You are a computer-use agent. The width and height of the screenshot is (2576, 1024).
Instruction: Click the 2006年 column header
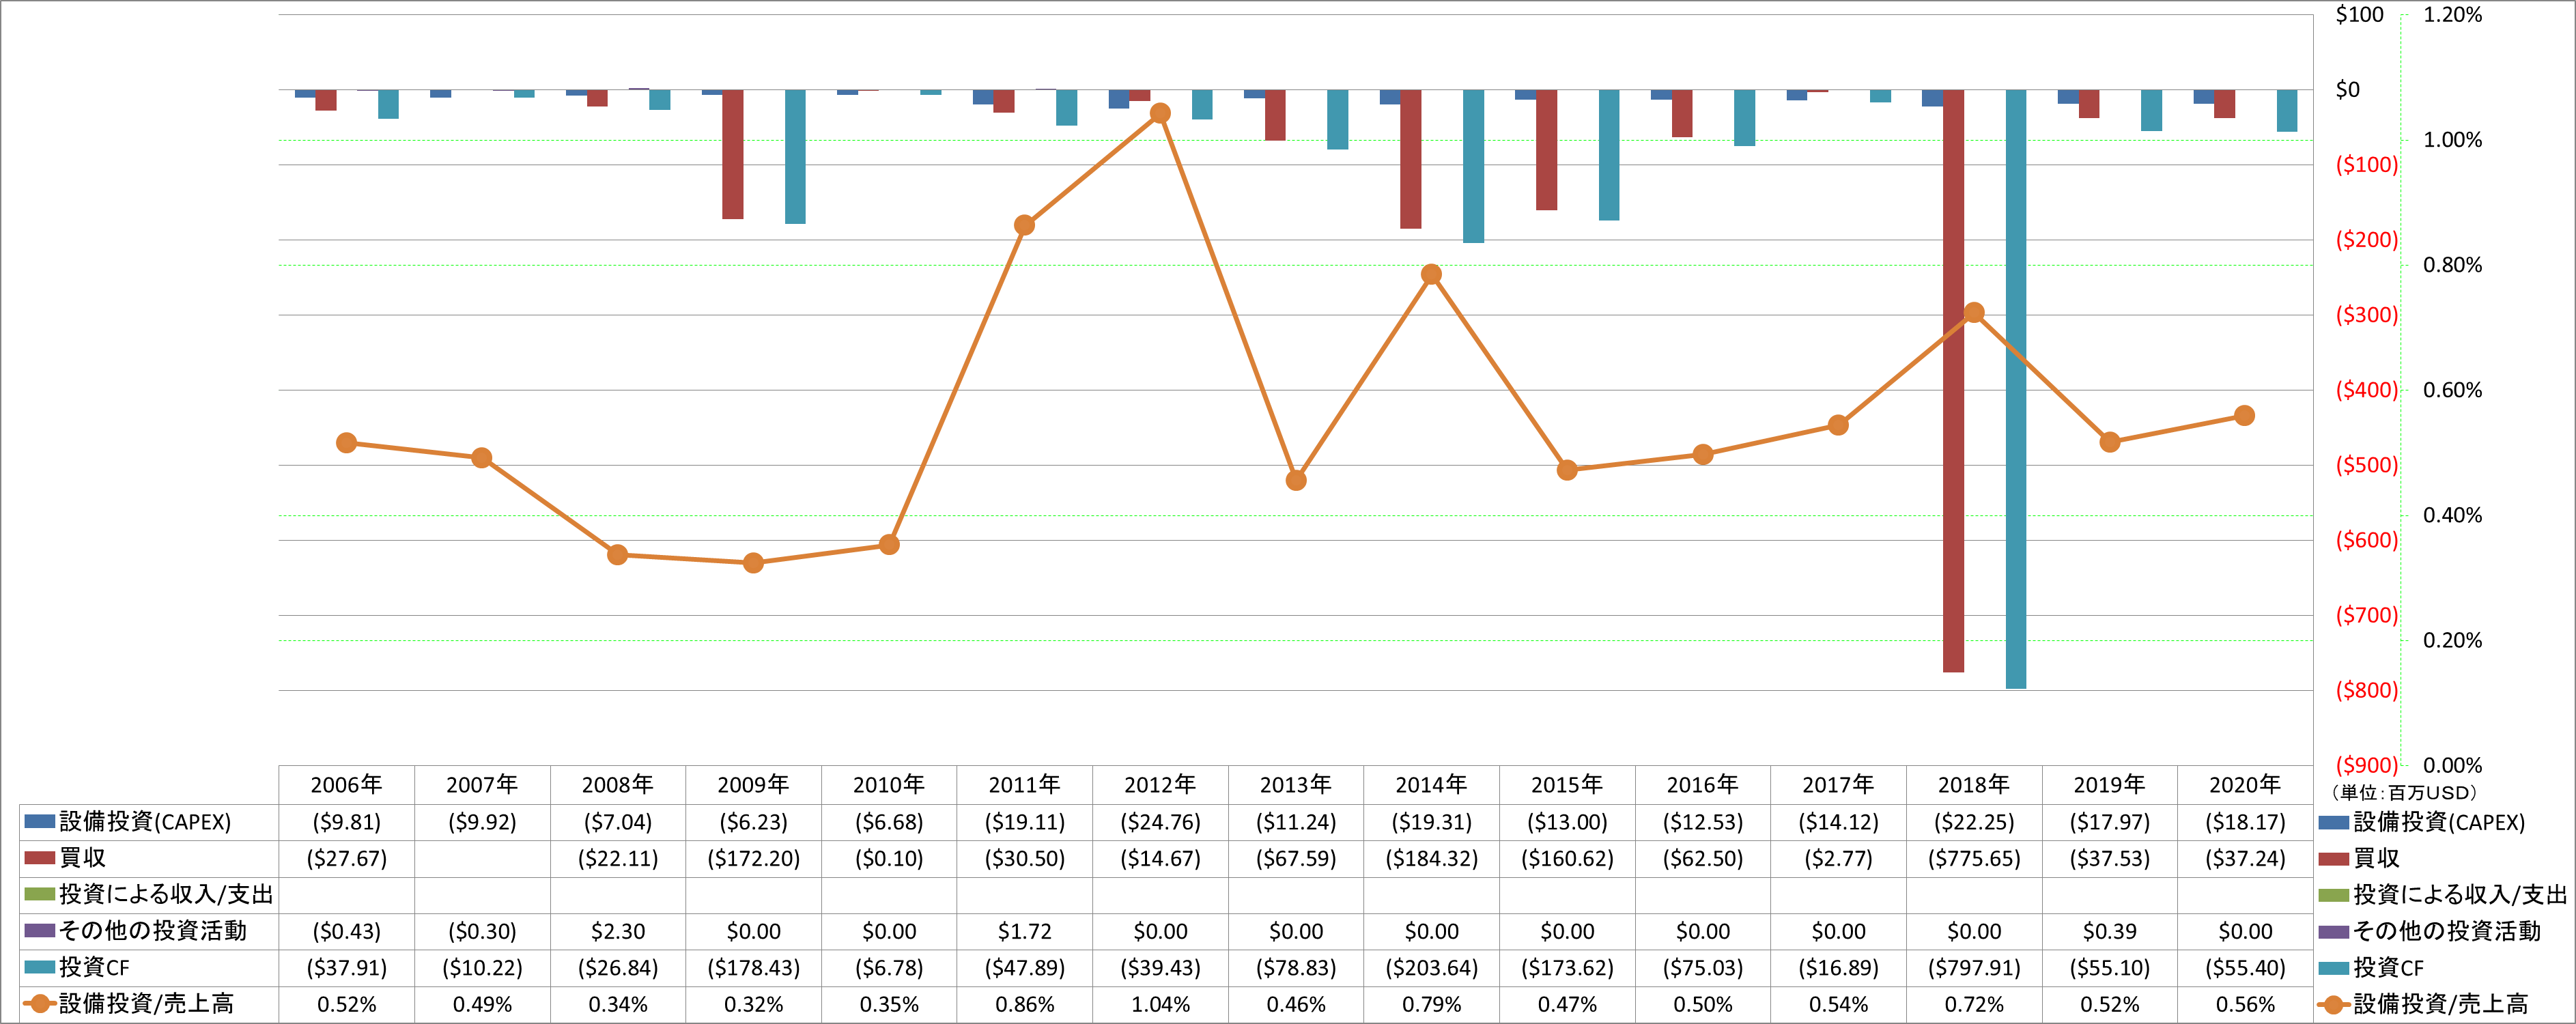346,785
